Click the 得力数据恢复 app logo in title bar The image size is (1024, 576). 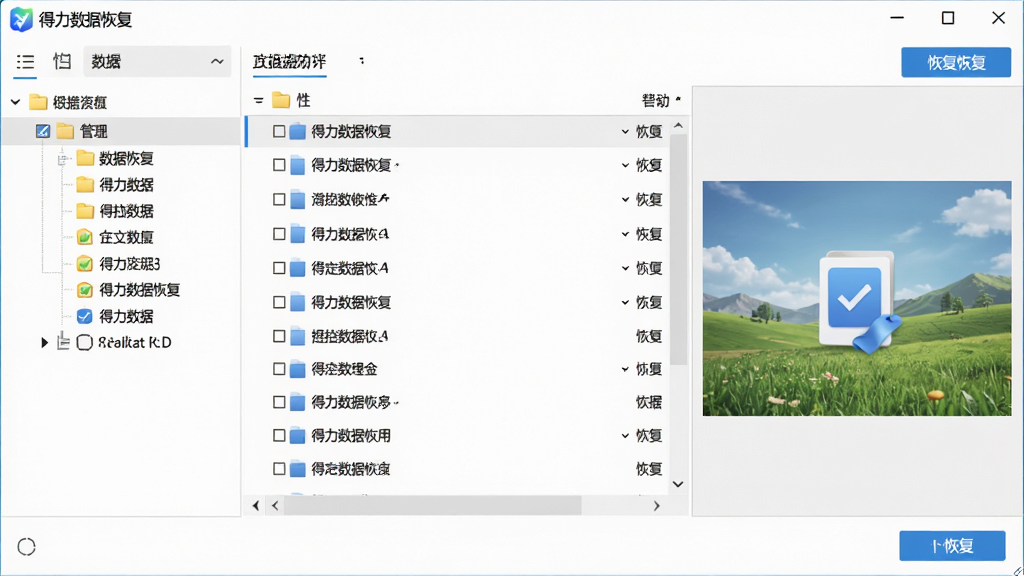click(21, 20)
